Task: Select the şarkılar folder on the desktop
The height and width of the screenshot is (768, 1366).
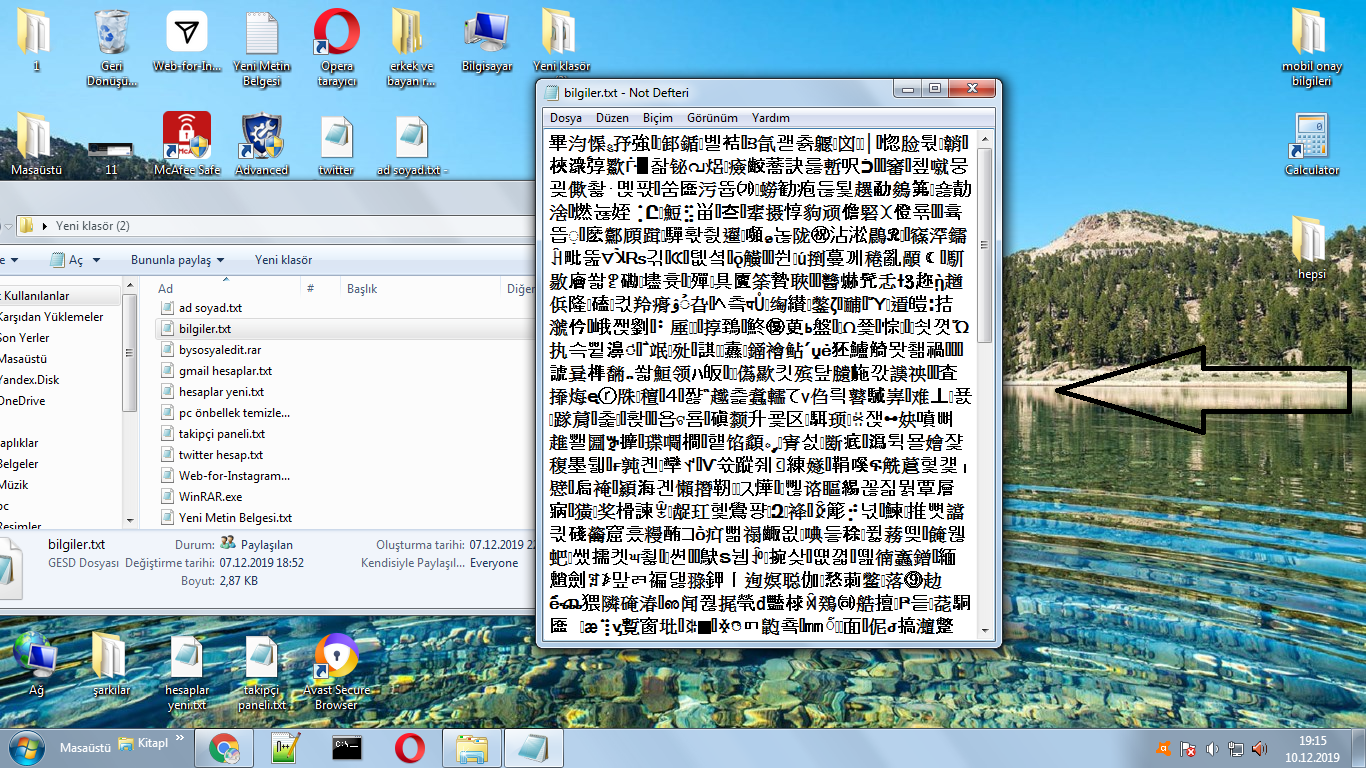Action: (111, 663)
